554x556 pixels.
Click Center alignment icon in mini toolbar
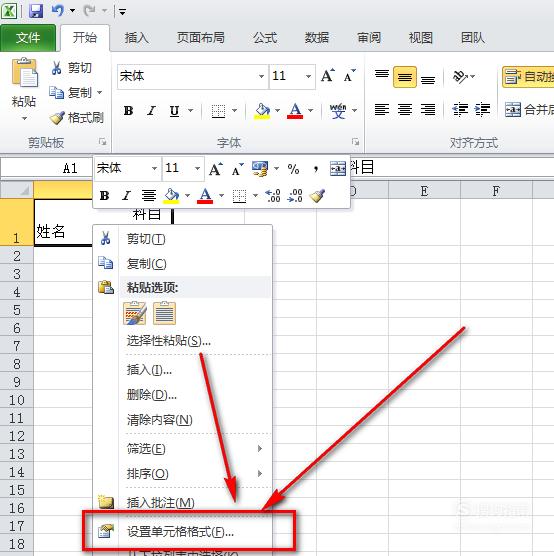click(149, 195)
